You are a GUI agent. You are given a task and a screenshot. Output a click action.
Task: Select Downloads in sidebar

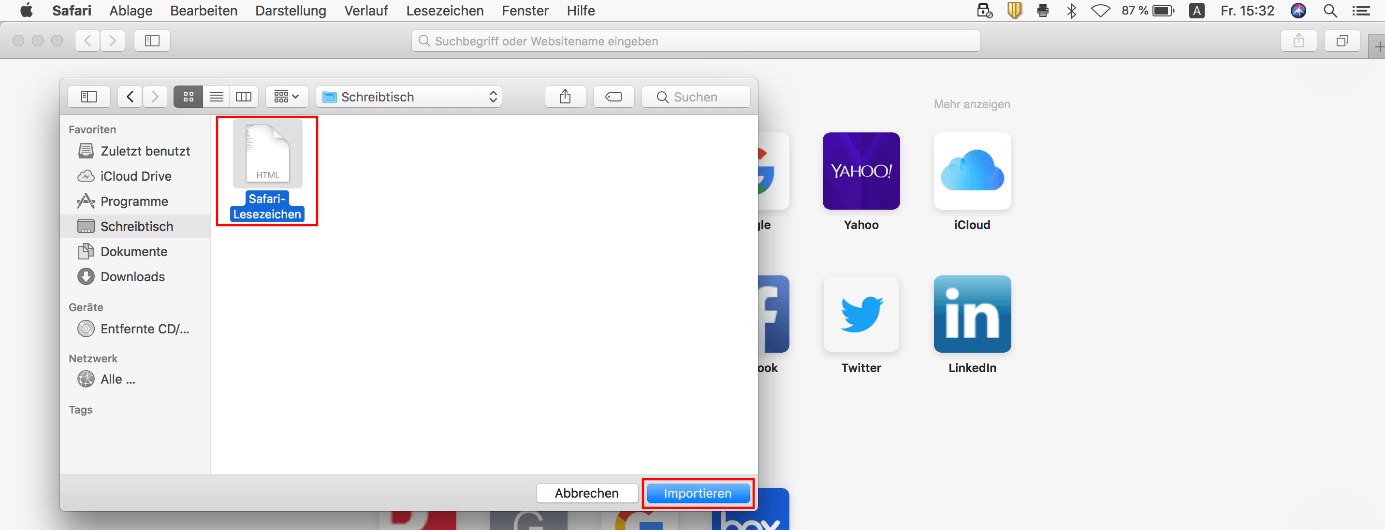point(135,276)
